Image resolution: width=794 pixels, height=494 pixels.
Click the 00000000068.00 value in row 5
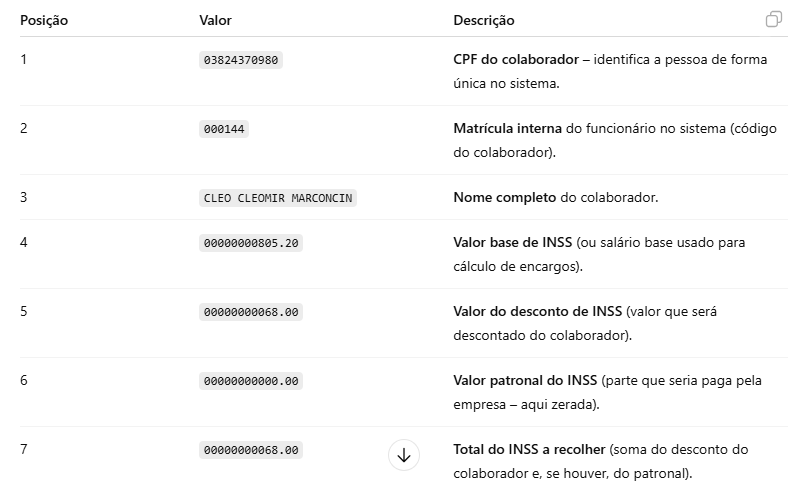[x=251, y=312]
